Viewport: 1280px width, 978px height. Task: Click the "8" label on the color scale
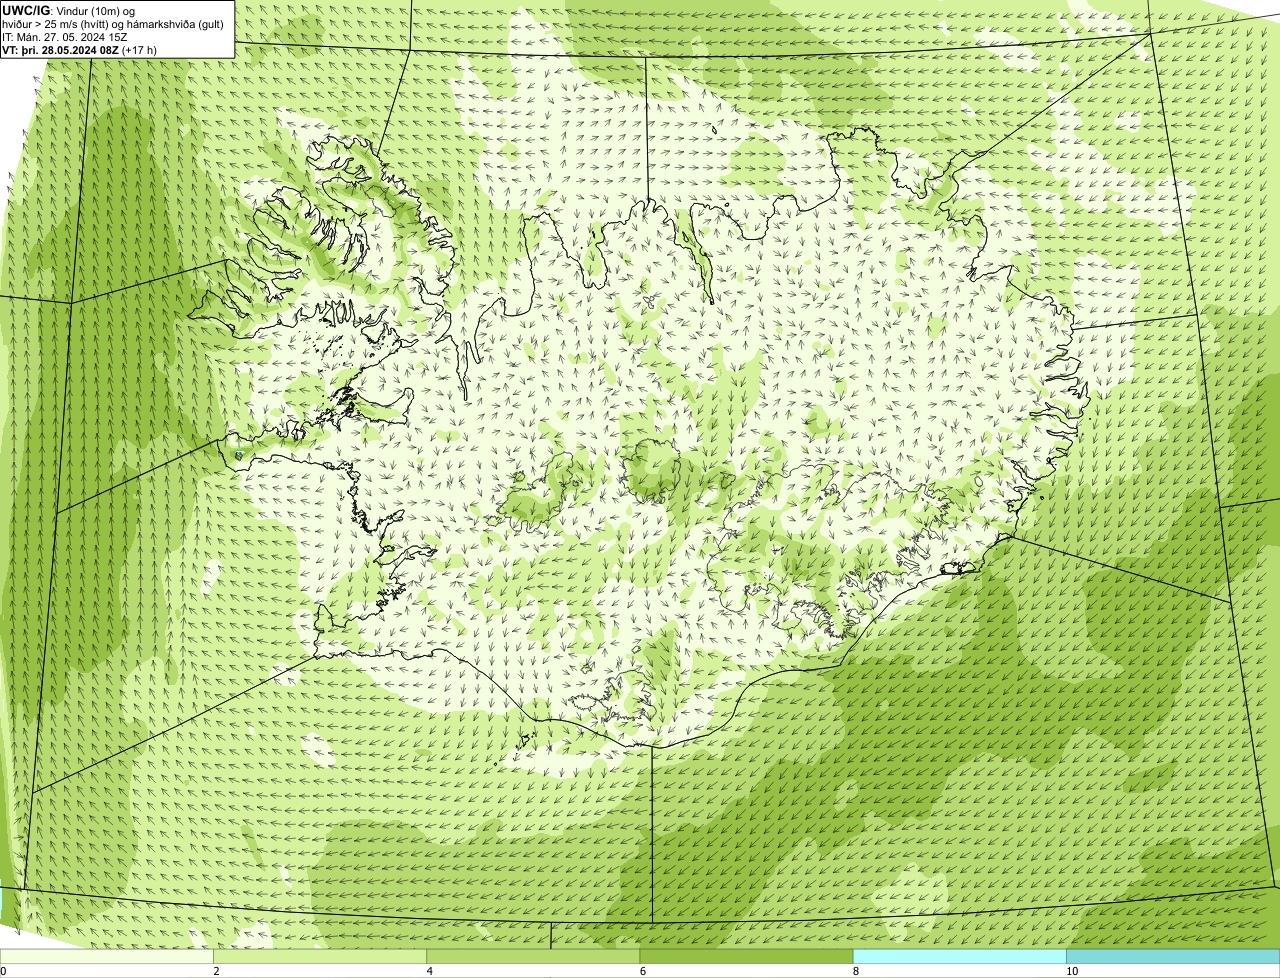(x=856, y=971)
